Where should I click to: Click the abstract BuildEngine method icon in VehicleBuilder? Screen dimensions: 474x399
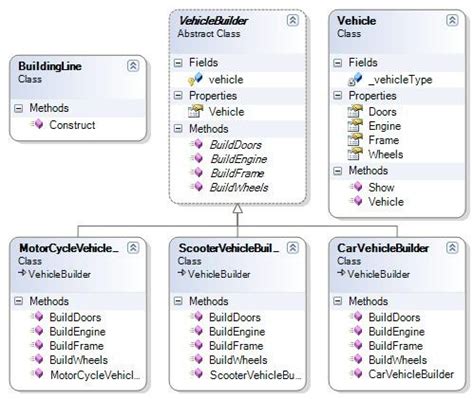click(197, 158)
